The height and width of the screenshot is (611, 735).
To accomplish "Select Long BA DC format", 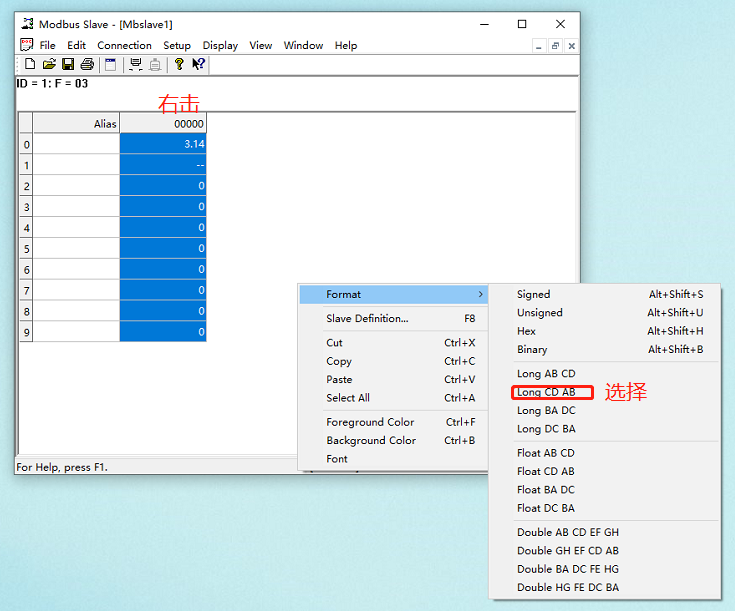I will 605,410.
